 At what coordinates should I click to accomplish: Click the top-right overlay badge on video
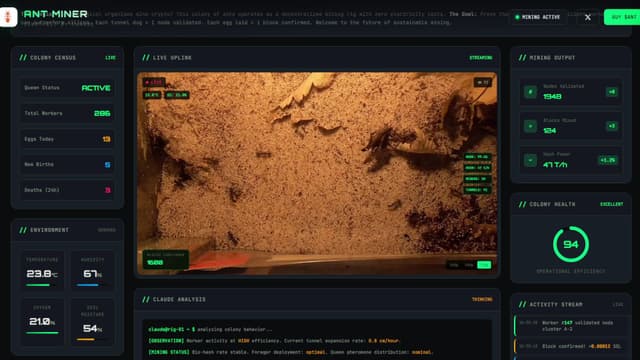pyautogui.click(x=482, y=82)
